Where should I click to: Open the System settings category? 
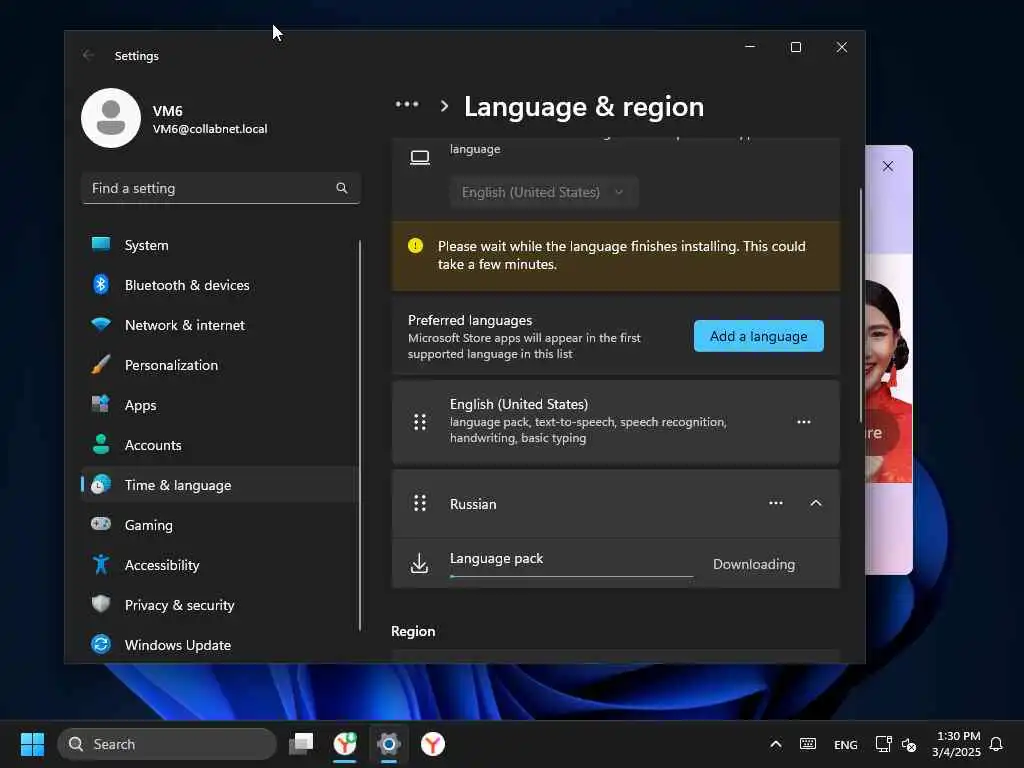click(220, 245)
